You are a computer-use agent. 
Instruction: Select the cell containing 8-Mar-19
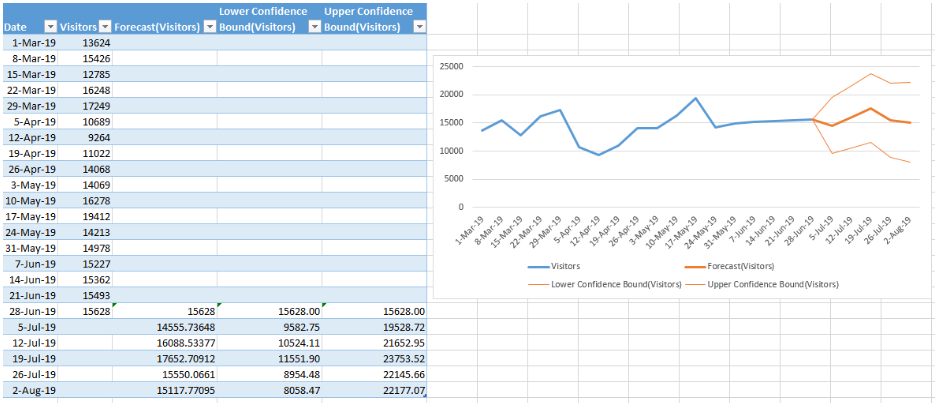click(29, 58)
